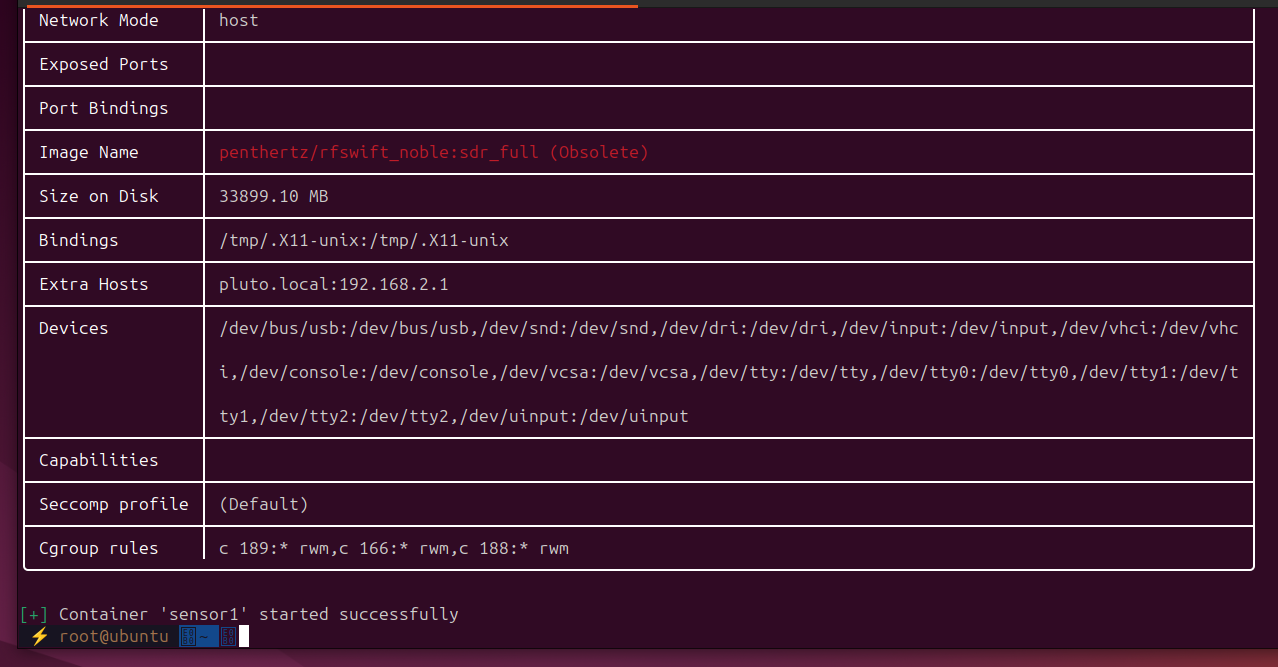Click the Size on Disk value 33899.10 MB
The height and width of the screenshot is (667, 1278).
coord(273,196)
